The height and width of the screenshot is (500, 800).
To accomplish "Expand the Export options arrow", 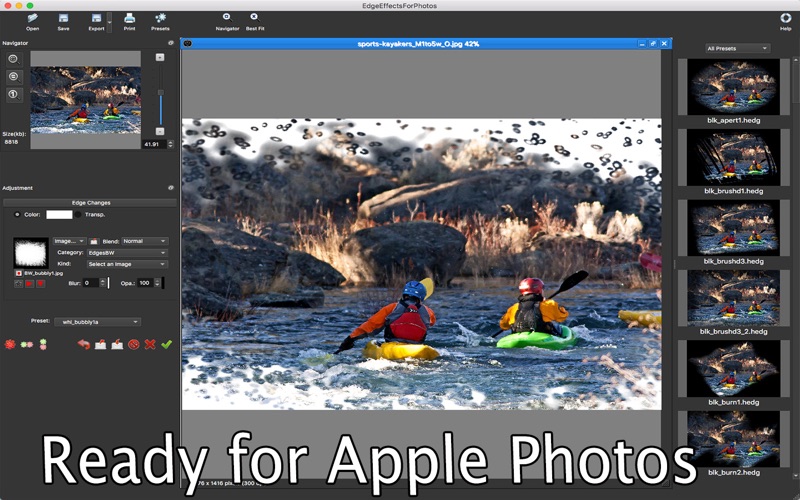I will (109, 22).
